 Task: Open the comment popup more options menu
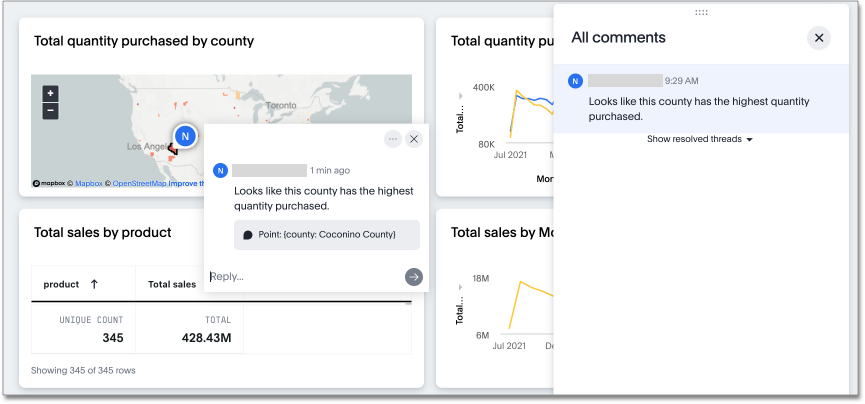click(x=393, y=139)
